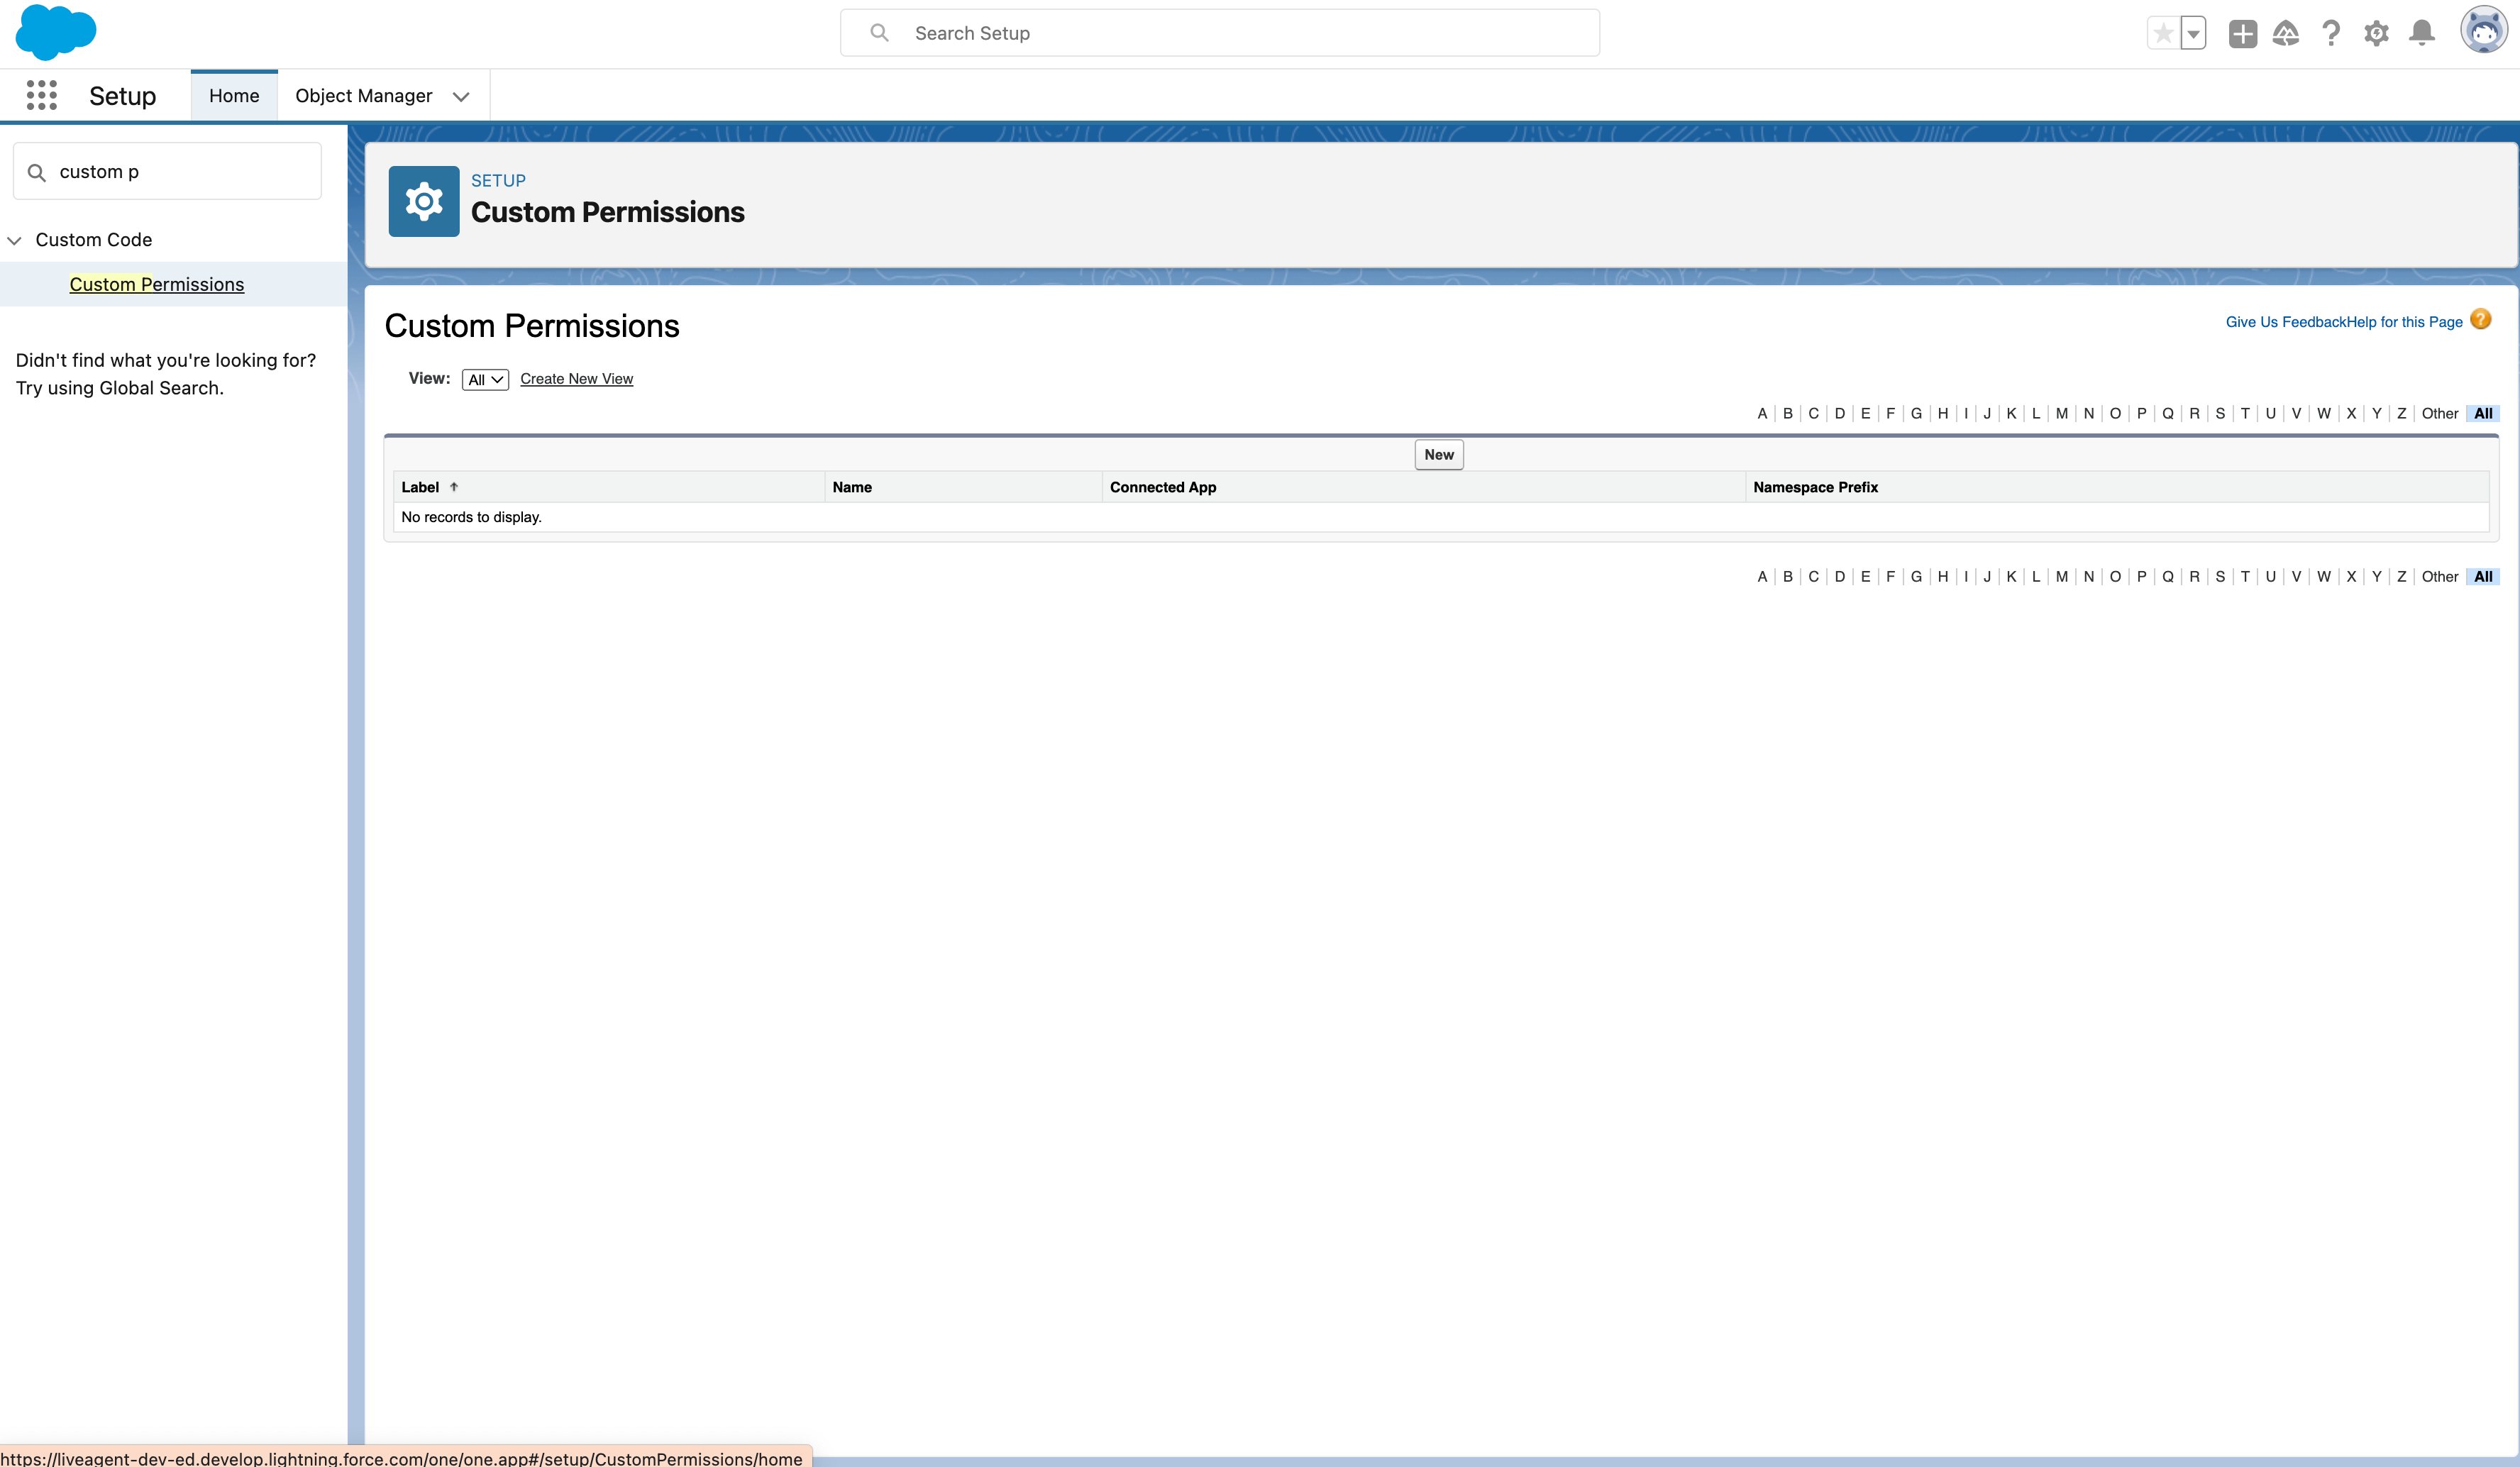This screenshot has height=1467, width=2520.
Task: Select the All filter above the table
Action: [2483, 413]
